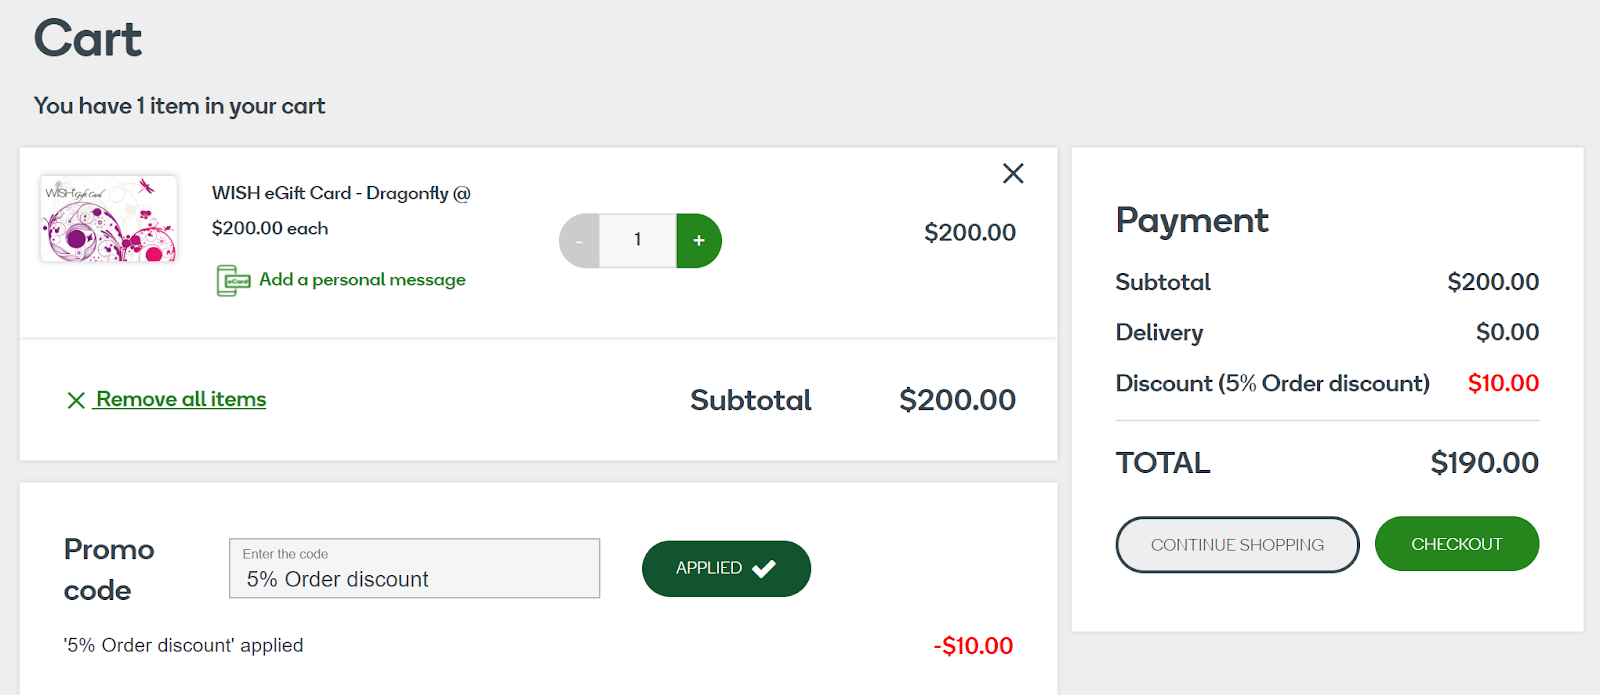Increase quantity with the plus button
This screenshot has width=1600, height=695.
pos(699,240)
